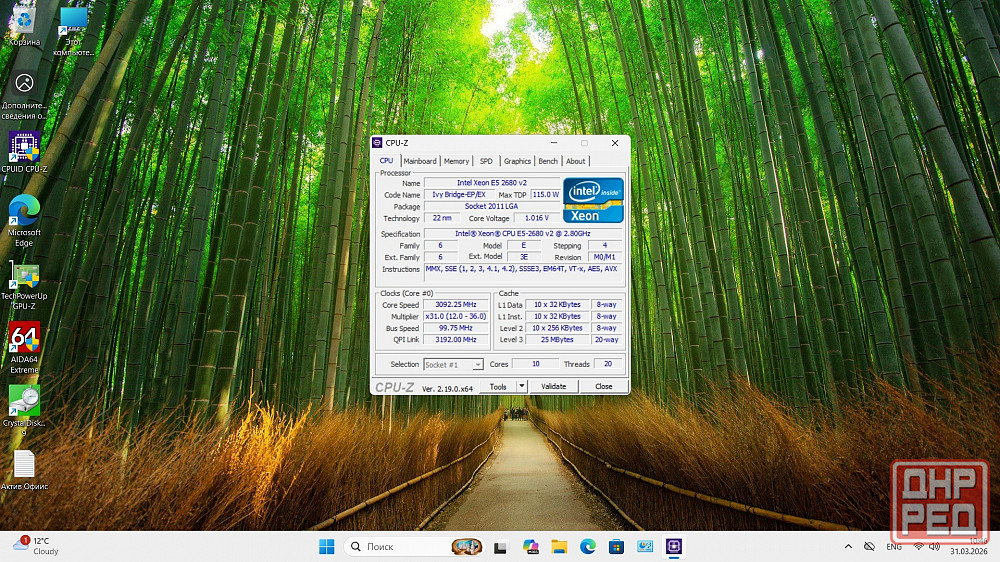Switch to the Mainboard tab
This screenshot has height=562, width=1000.
[420, 161]
